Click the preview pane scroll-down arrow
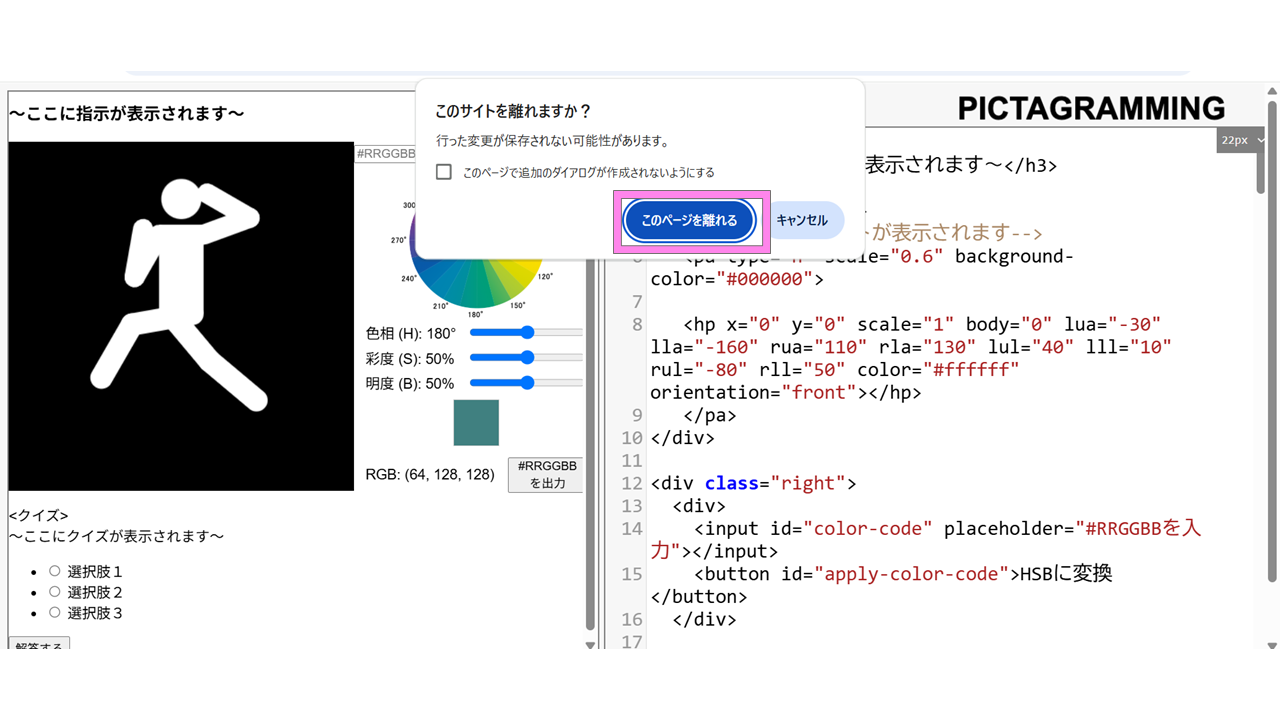The image size is (1280, 720). coord(590,644)
